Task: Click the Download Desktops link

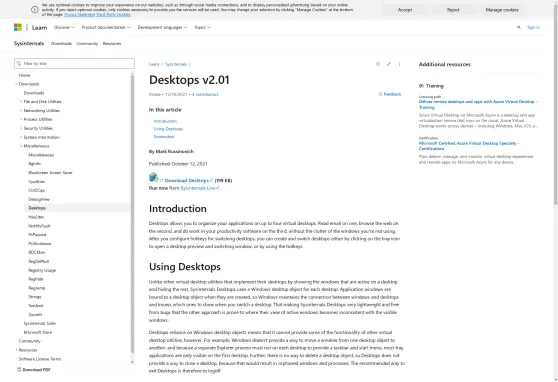Action: pos(187,180)
